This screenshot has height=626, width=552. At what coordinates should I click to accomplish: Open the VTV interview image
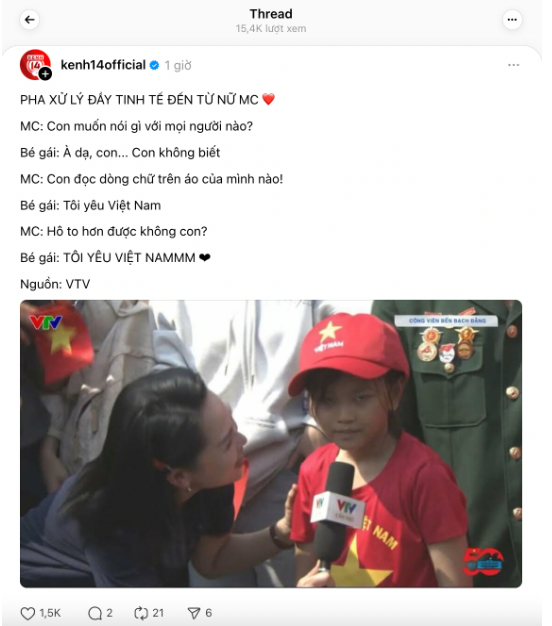(271, 444)
